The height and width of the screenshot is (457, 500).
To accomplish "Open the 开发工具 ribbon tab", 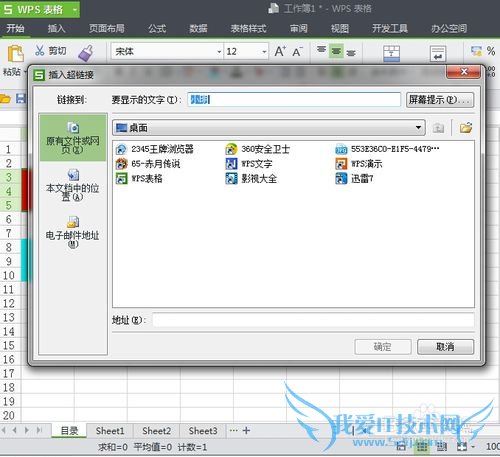I will point(390,28).
